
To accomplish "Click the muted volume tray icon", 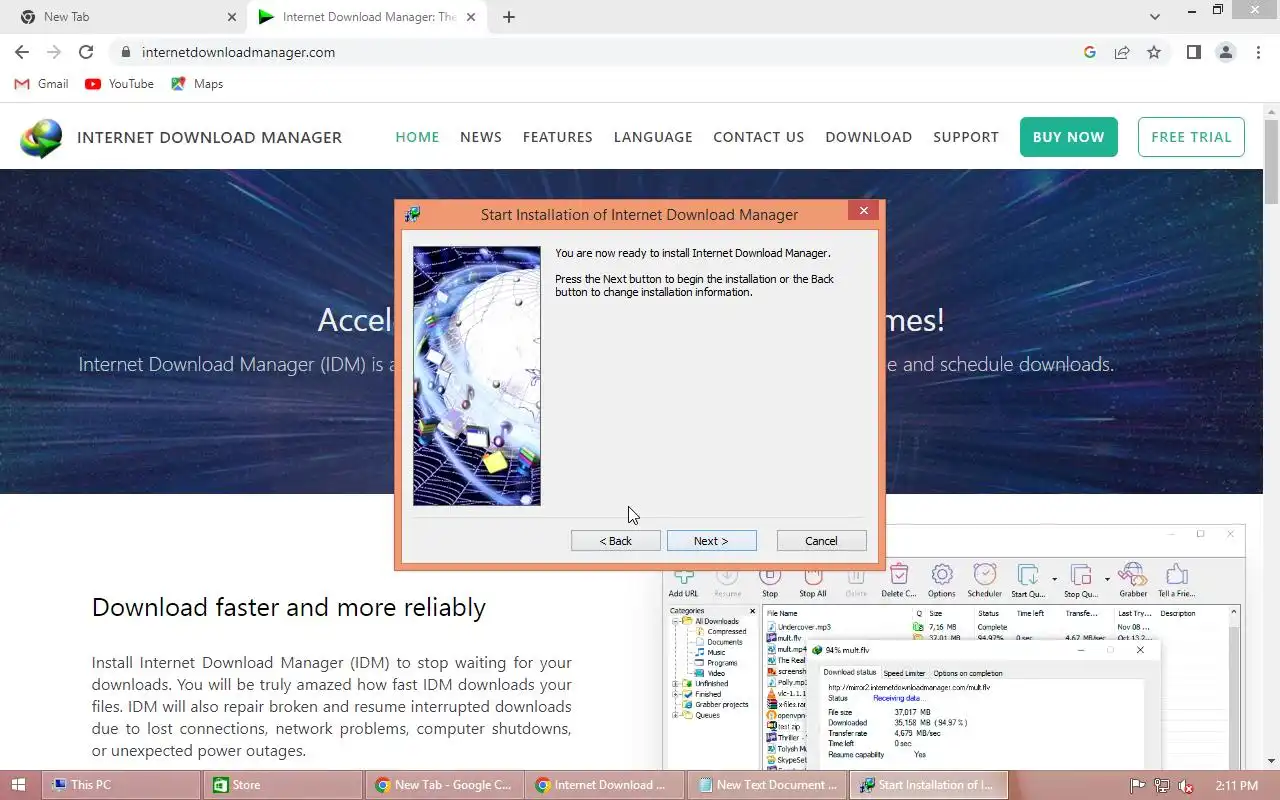I will tap(1186, 785).
